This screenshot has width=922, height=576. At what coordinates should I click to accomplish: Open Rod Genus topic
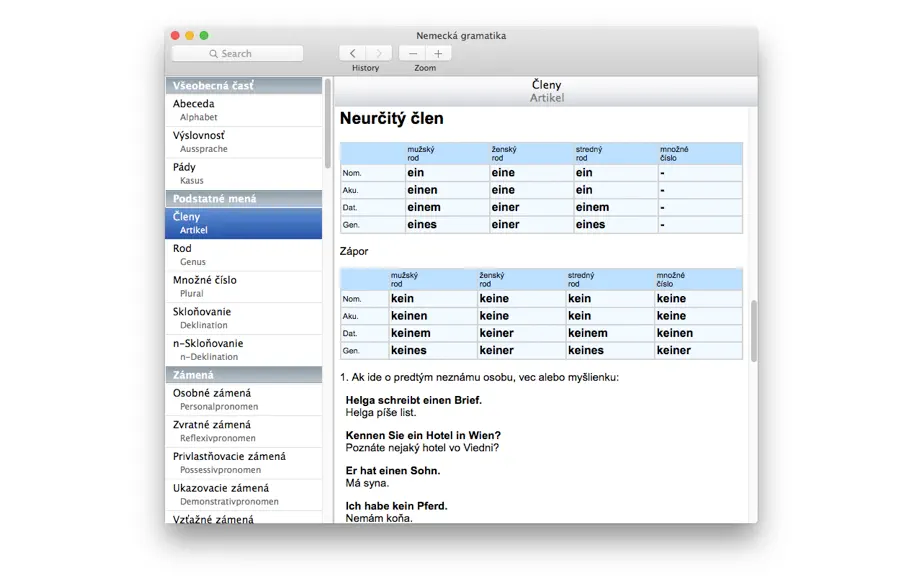pos(243,254)
